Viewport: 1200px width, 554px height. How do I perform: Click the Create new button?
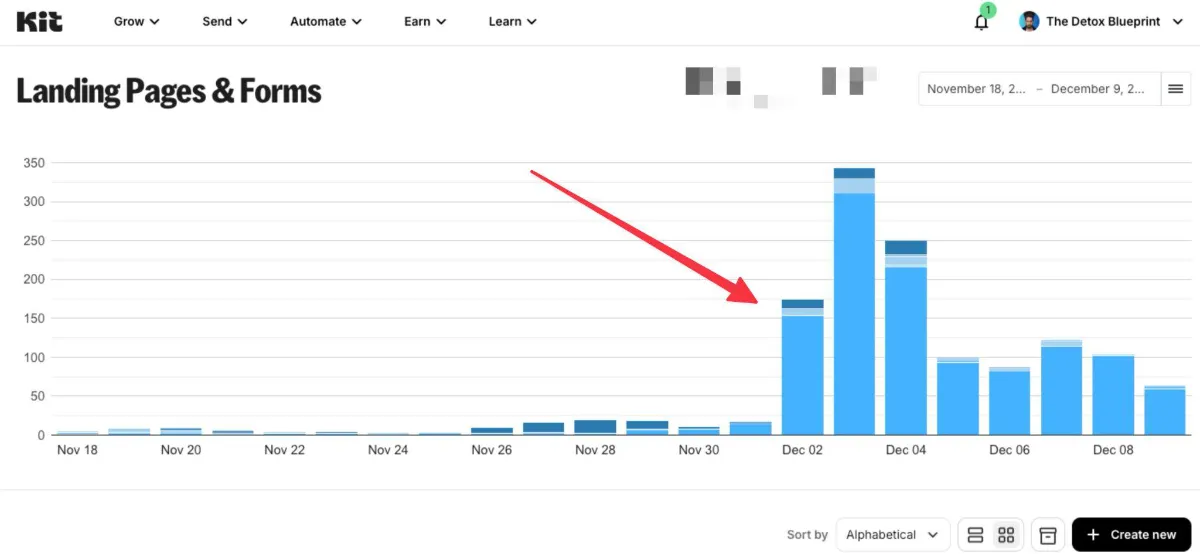(1131, 535)
